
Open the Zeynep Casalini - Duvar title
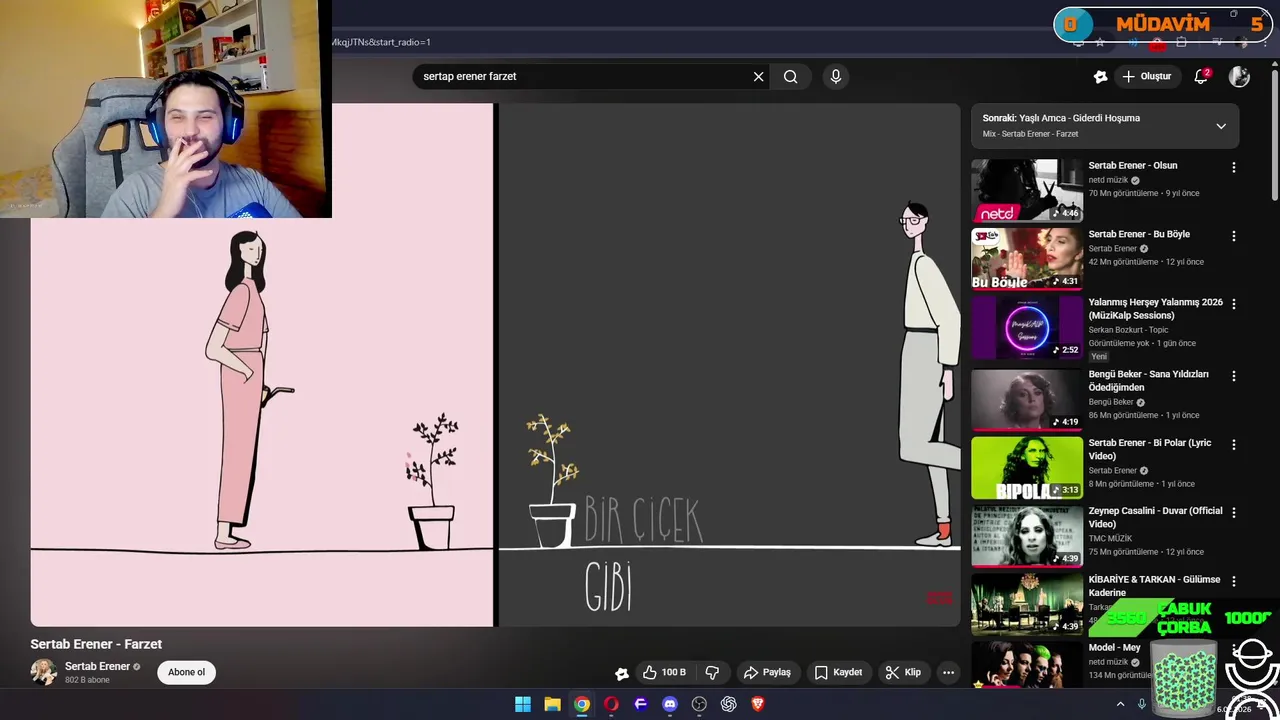point(1155,517)
